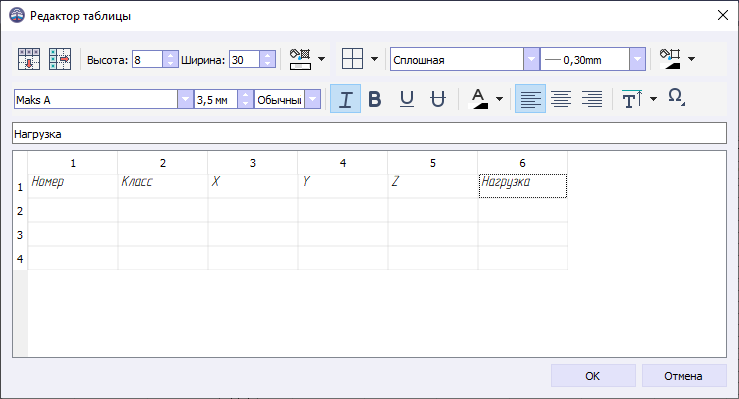
Task: Click the Ширина input field
Action: coord(244,59)
